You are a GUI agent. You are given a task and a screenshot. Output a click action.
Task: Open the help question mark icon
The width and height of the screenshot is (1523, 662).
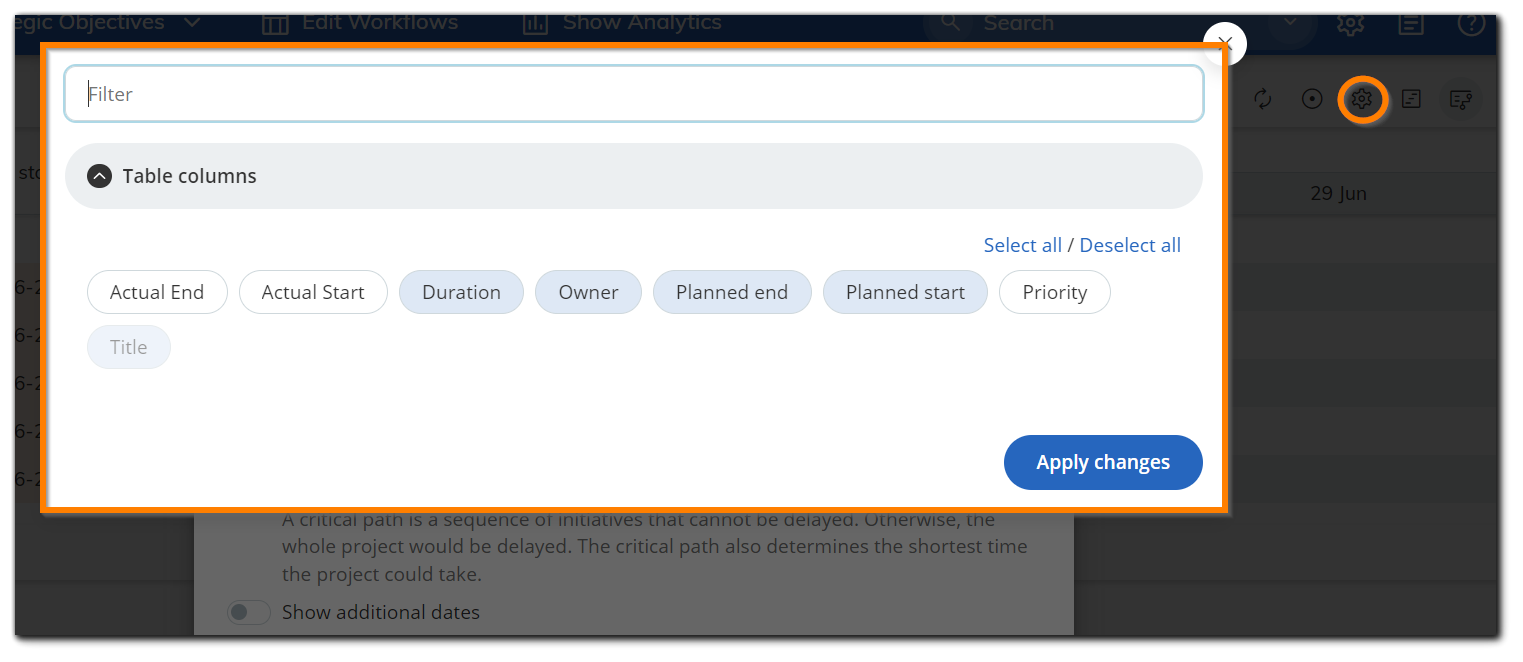pyautogui.click(x=1471, y=23)
